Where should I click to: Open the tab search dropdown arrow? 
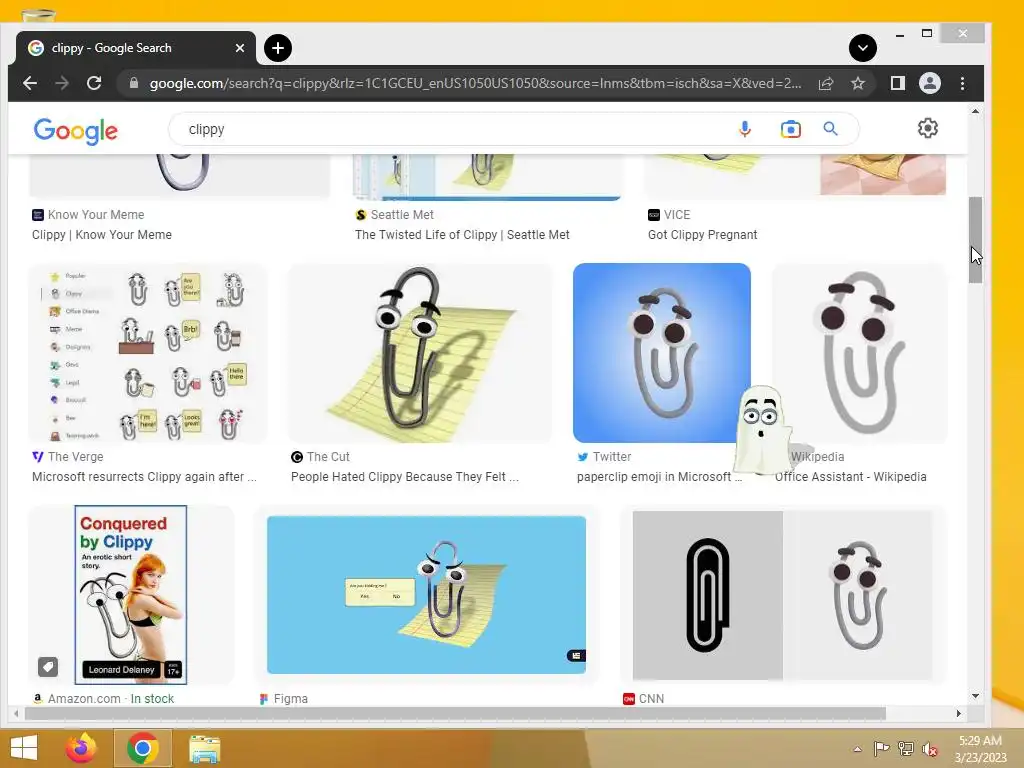pyautogui.click(x=863, y=48)
